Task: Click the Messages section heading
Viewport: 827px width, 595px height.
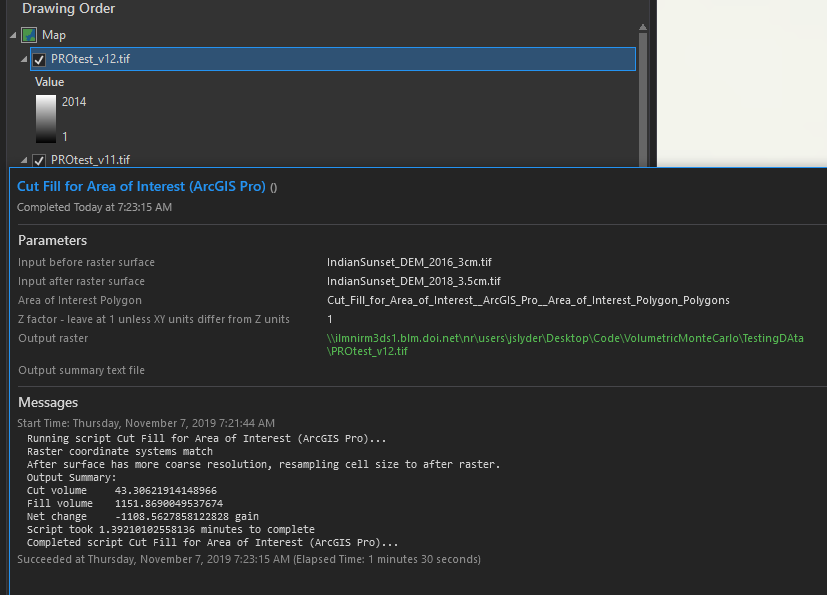Action: (48, 402)
